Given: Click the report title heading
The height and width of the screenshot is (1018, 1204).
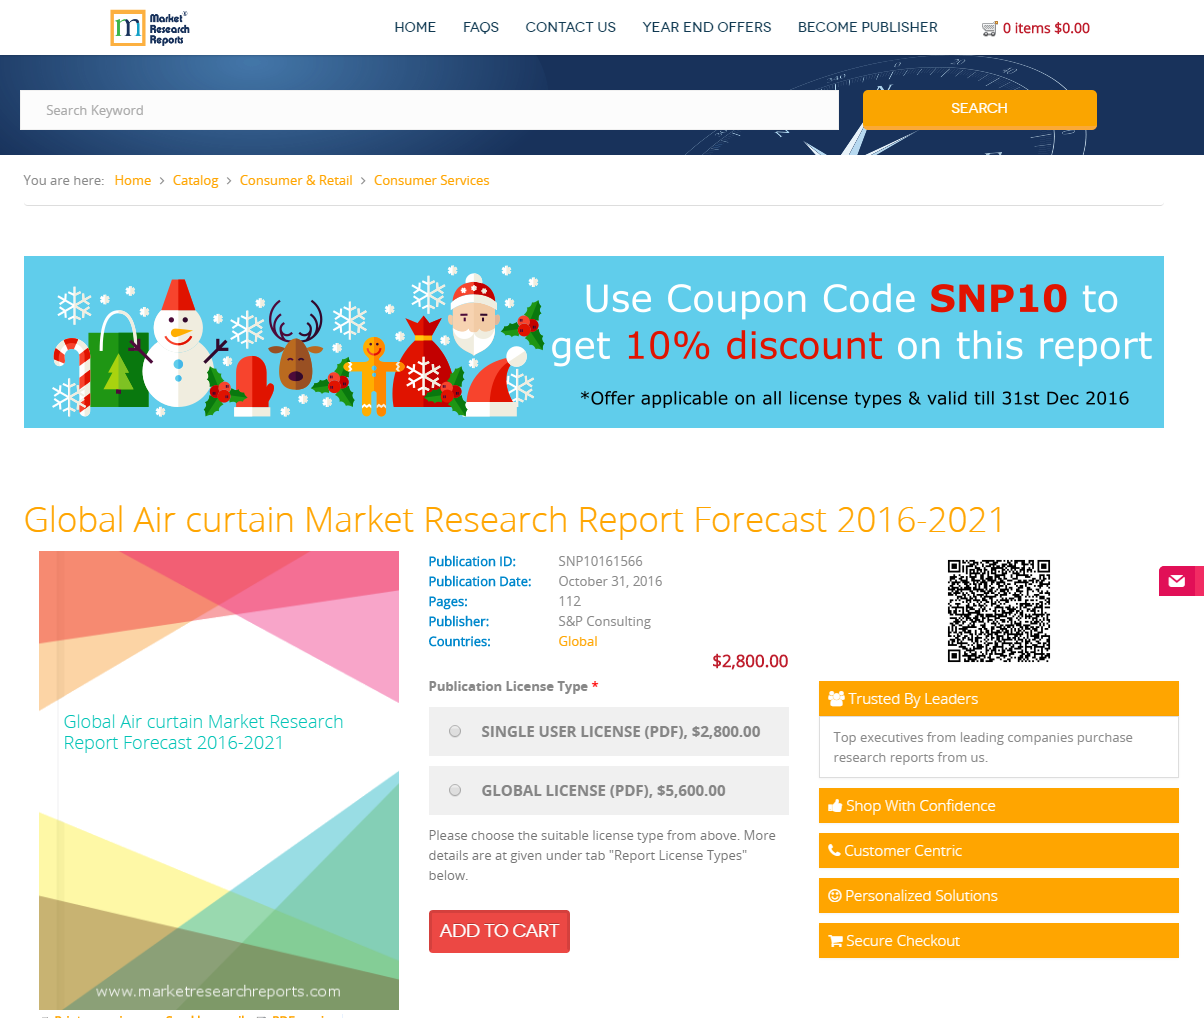Looking at the screenshot, I should [514, 520].
